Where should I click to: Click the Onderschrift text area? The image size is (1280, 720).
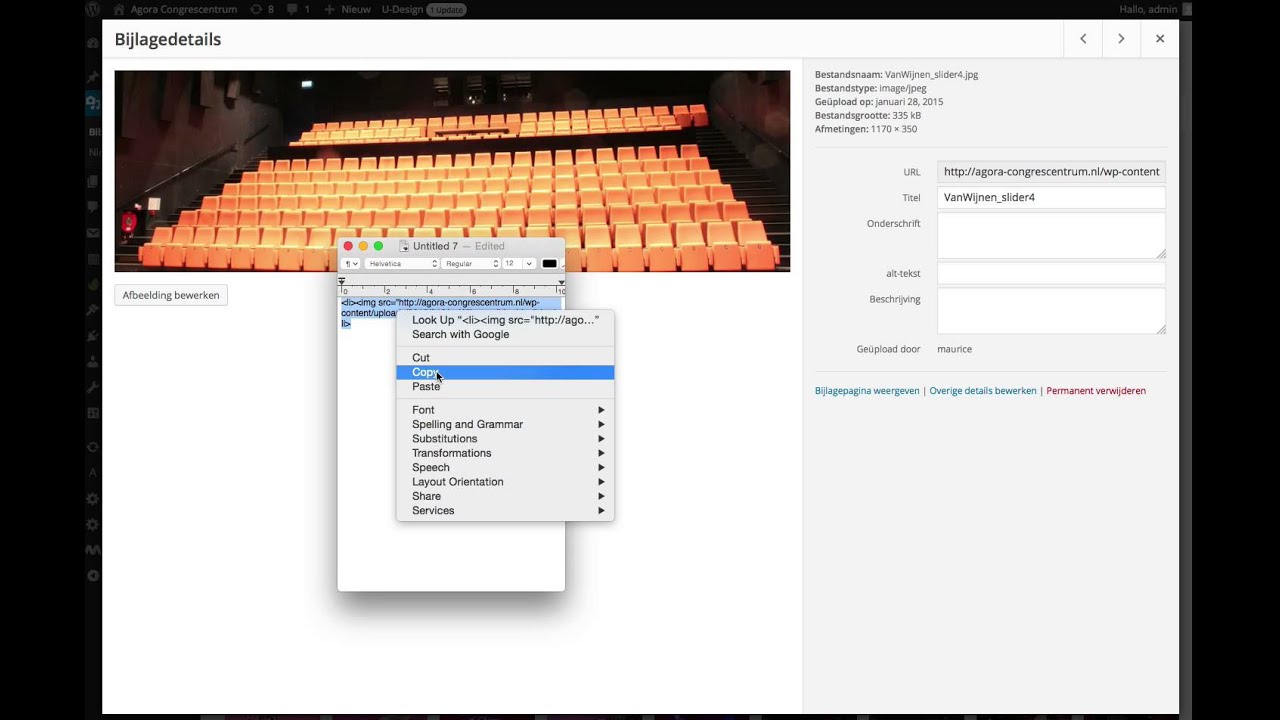tap(1051, 236)
